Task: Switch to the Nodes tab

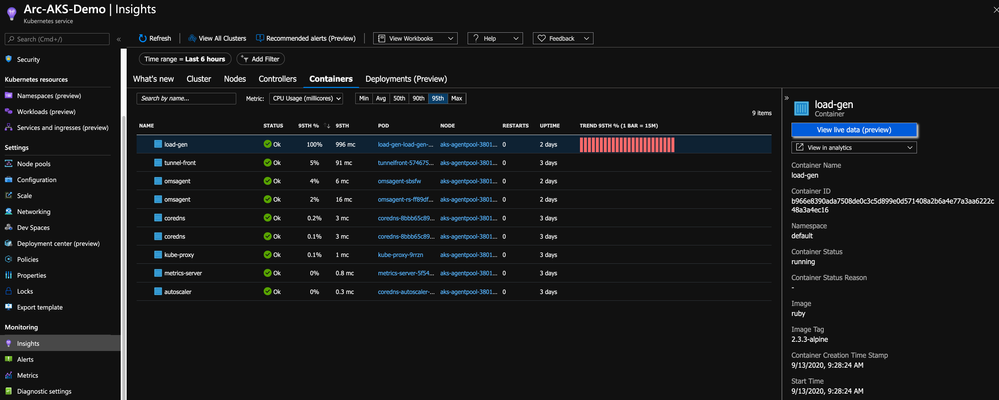Action: click(235, 79)
